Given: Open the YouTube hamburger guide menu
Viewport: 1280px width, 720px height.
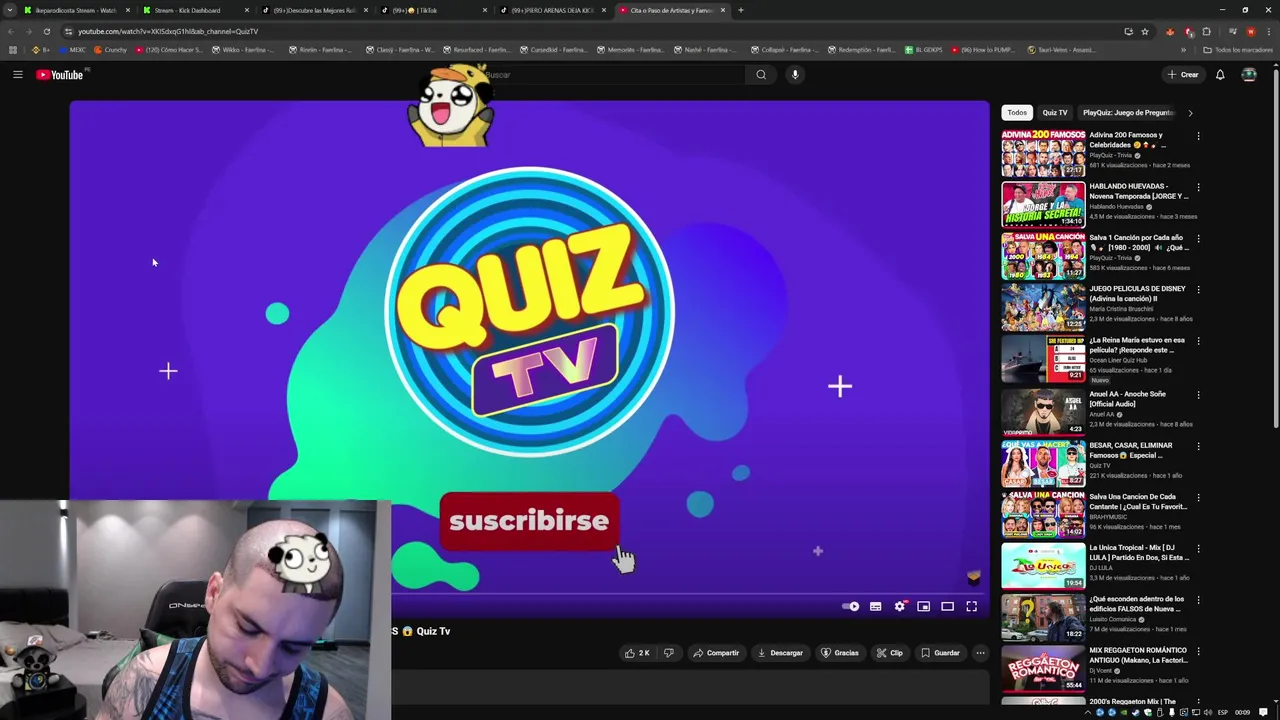Looking at the screenshot, I should [x=17, y=75].
